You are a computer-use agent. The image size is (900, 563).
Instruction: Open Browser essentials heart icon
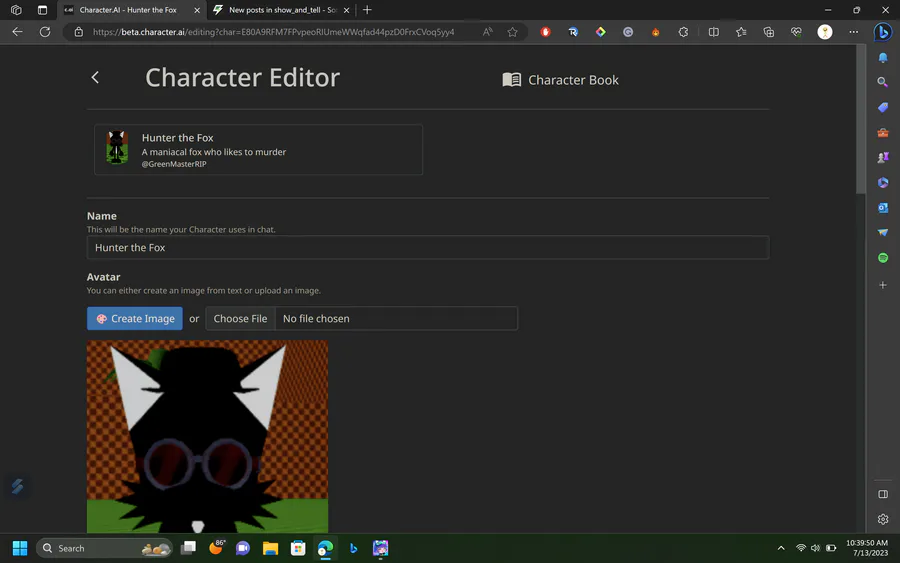pos(796,32)
